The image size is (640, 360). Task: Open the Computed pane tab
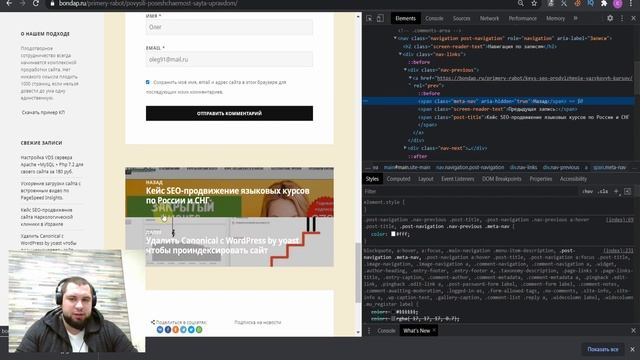pyautogui.click(x=398, y=179)
